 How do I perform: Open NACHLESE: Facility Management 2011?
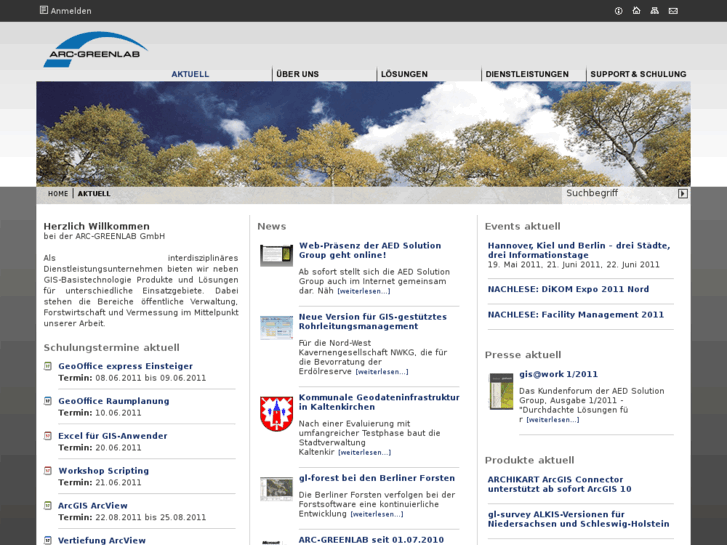click(x=575, y=314)
